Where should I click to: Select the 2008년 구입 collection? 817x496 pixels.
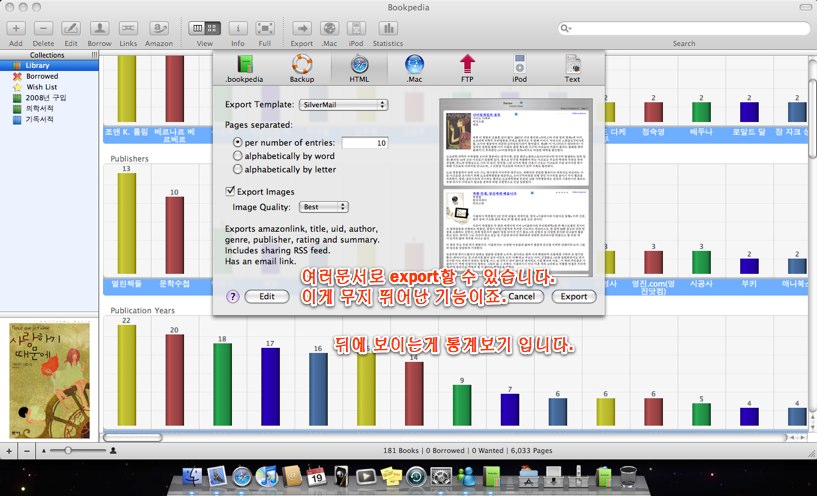pyautogui.click(x=49, y=97)
